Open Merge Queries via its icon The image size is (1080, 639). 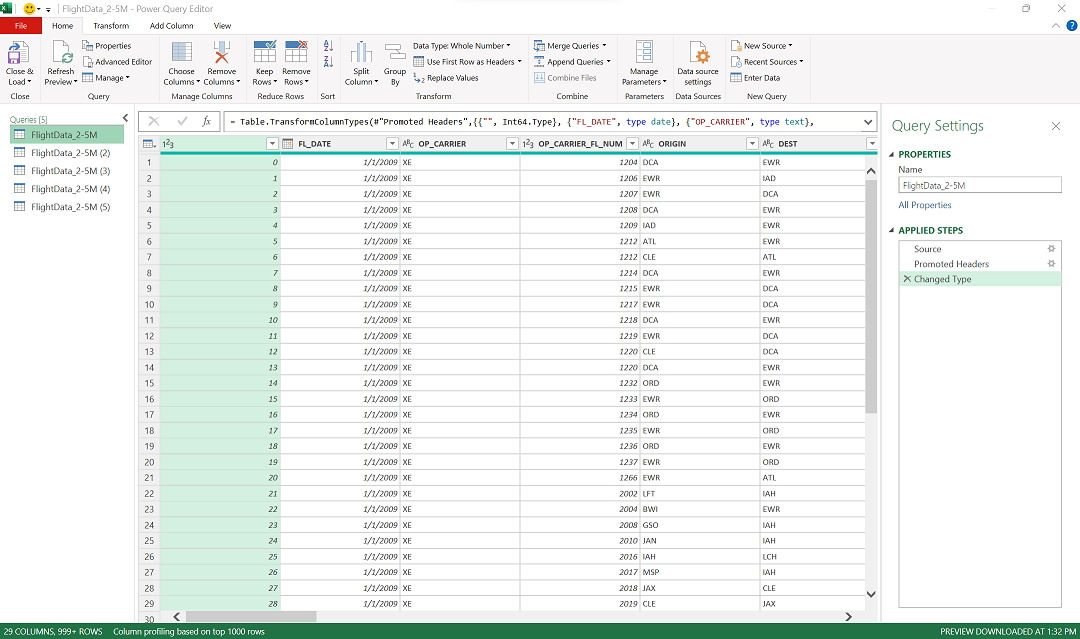[x=537, y=45]
